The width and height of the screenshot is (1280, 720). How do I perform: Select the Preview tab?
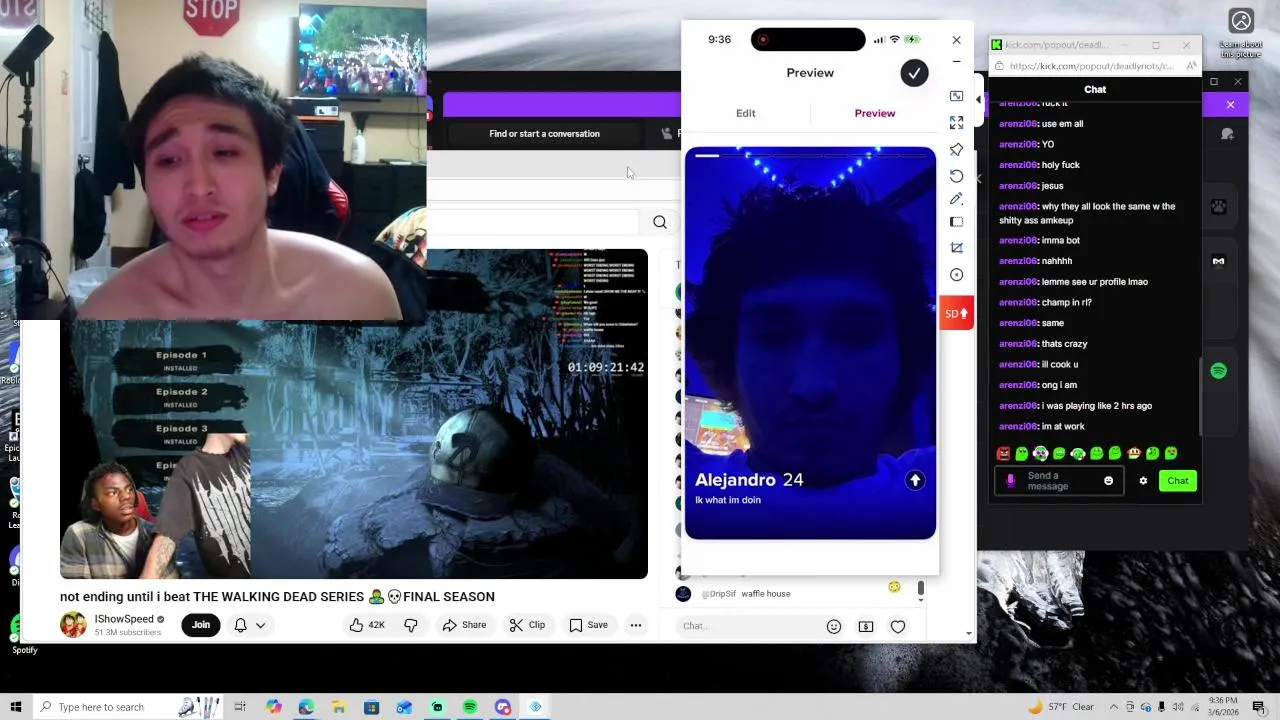[875, 113]
